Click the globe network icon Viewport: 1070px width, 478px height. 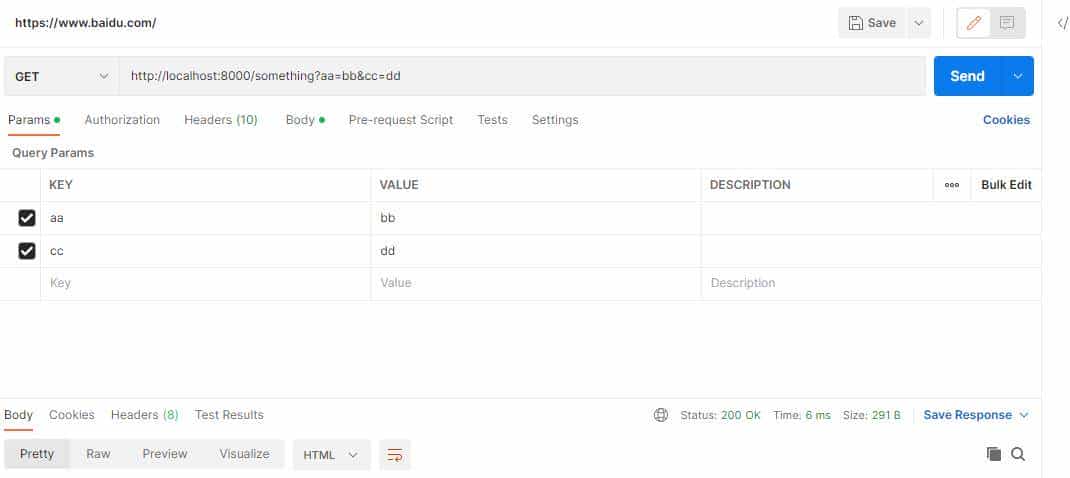point(660,415)
